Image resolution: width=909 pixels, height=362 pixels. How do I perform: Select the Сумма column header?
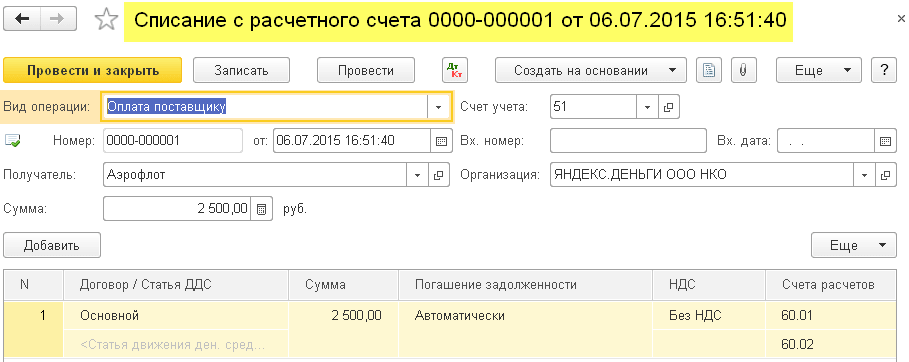[343, 285]
